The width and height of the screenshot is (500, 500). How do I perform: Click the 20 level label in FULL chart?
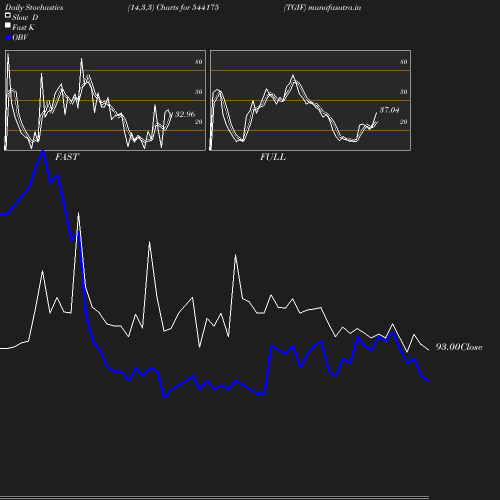click(x=404, y=122)
